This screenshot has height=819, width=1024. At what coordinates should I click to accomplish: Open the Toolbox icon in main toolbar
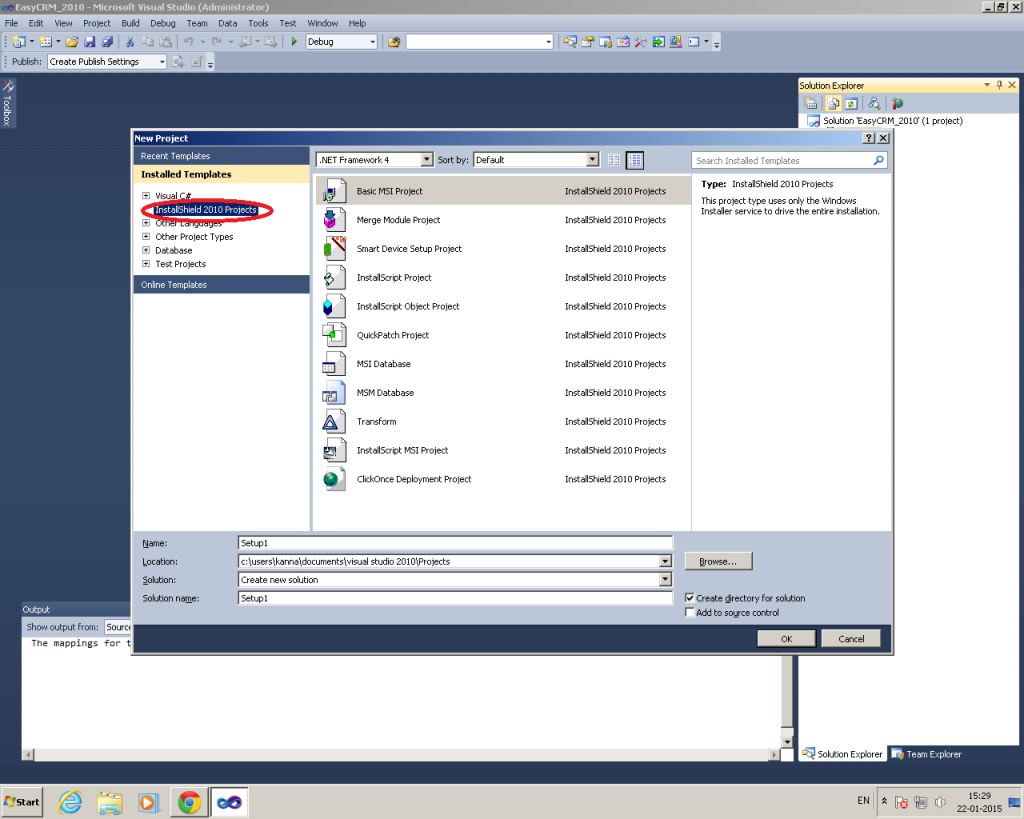click(640, 42)
